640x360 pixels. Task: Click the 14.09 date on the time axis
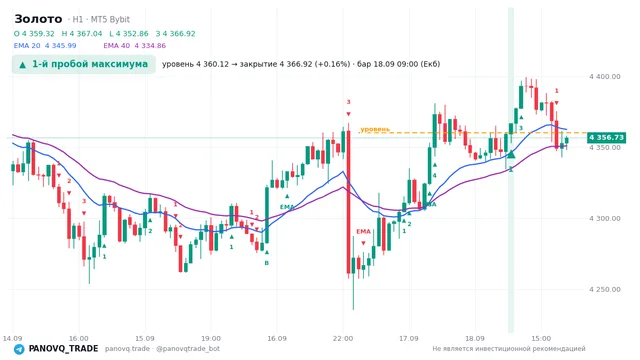pyautogui.click(x=12, y=338)
